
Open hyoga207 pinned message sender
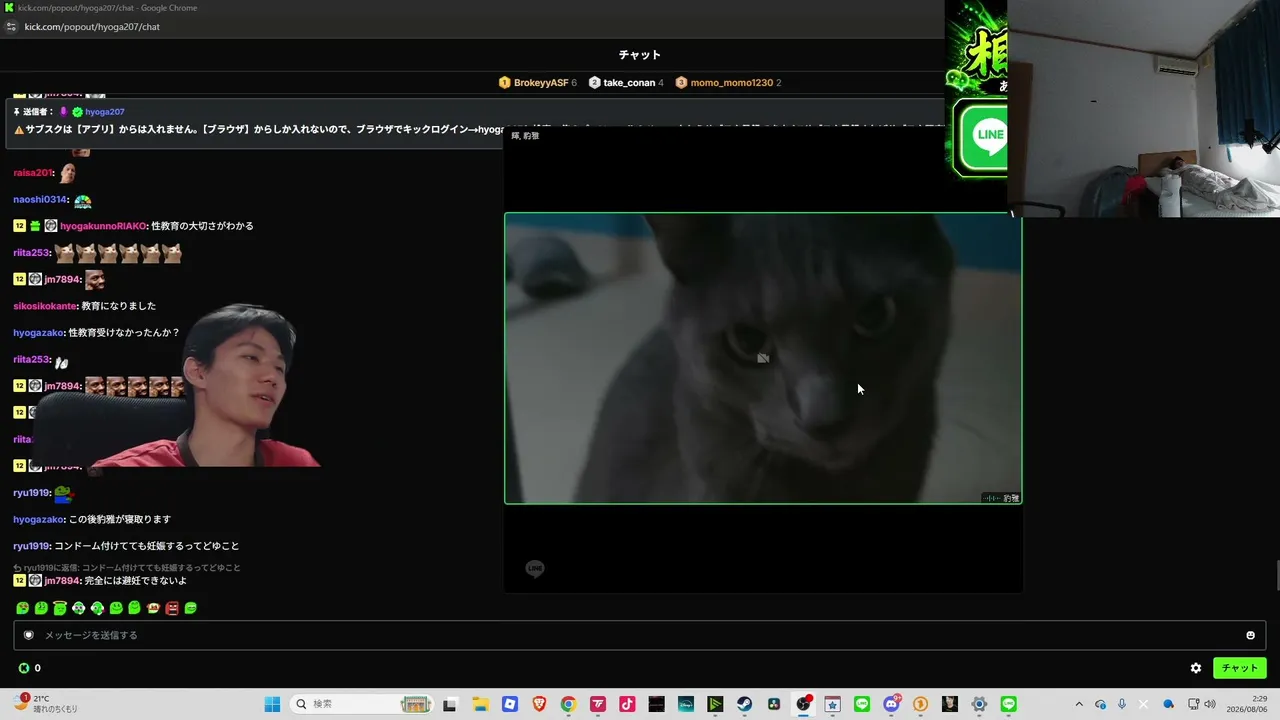pyautogui.click(x=105, y=112)
